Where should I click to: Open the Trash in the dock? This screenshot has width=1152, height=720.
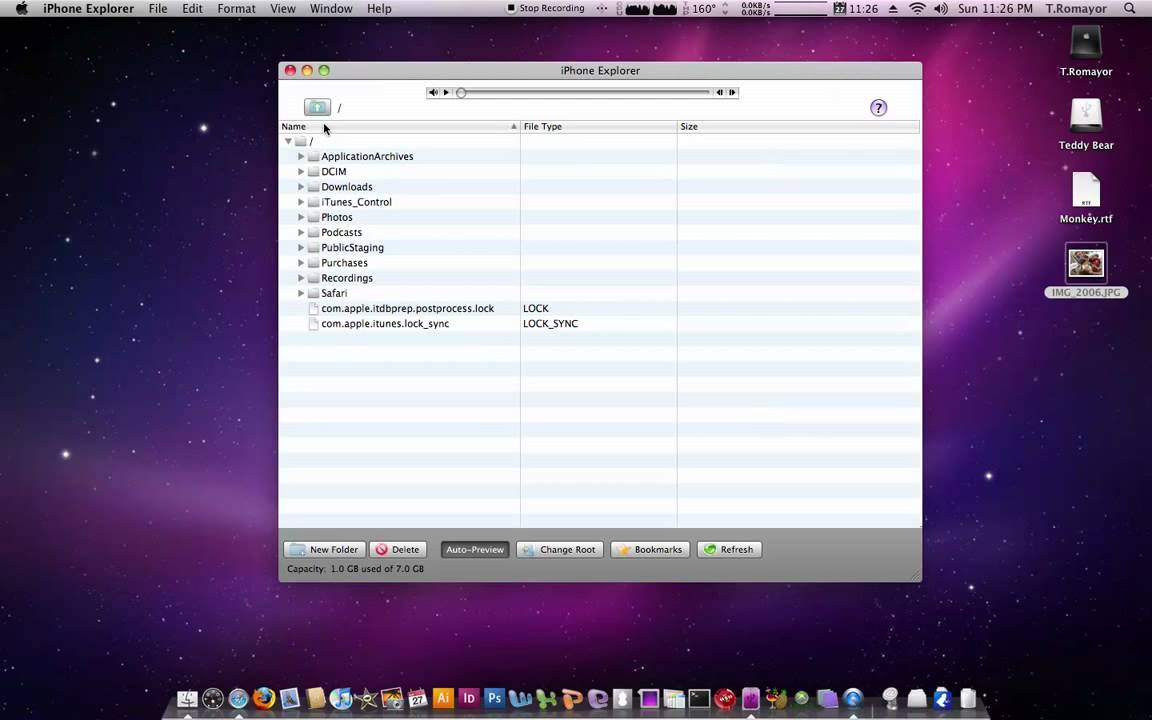click(968, 698)
